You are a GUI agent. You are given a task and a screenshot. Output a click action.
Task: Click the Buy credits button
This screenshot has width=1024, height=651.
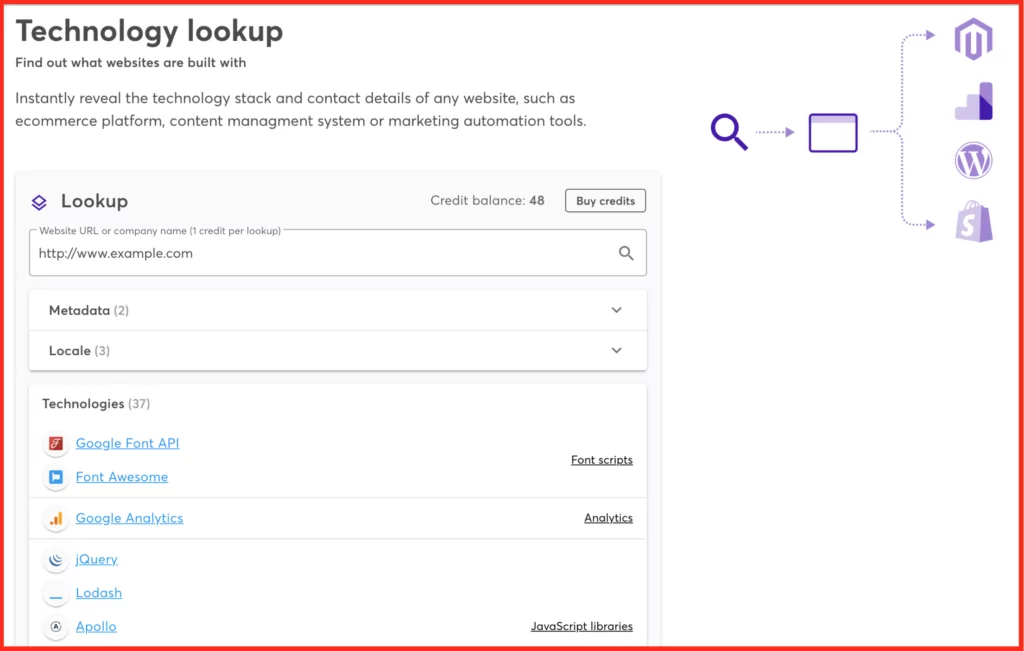[605, 201]
